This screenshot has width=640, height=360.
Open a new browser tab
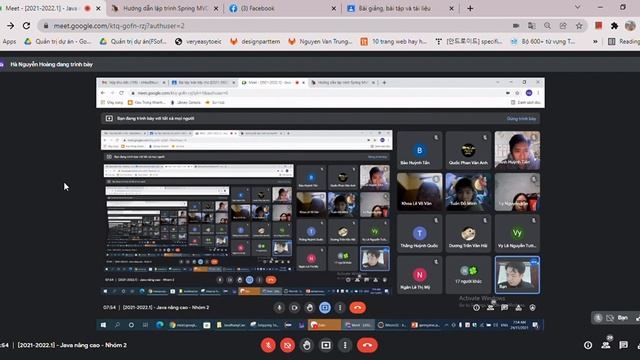[x=470, y=8]
